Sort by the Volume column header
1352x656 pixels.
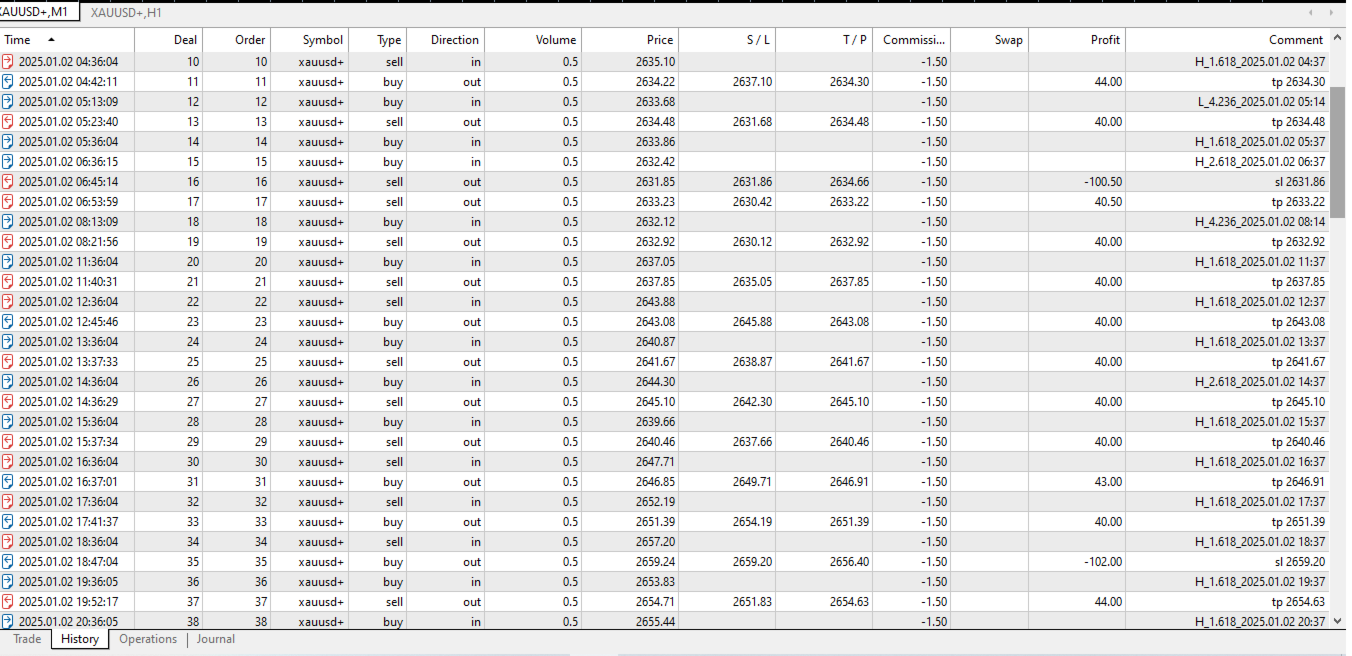tap(534, 40)
